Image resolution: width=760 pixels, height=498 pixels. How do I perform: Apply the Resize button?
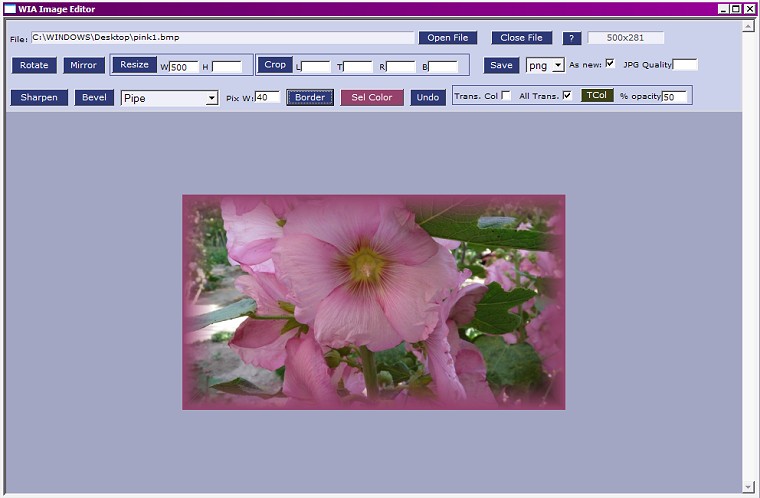tap(134, 64)
